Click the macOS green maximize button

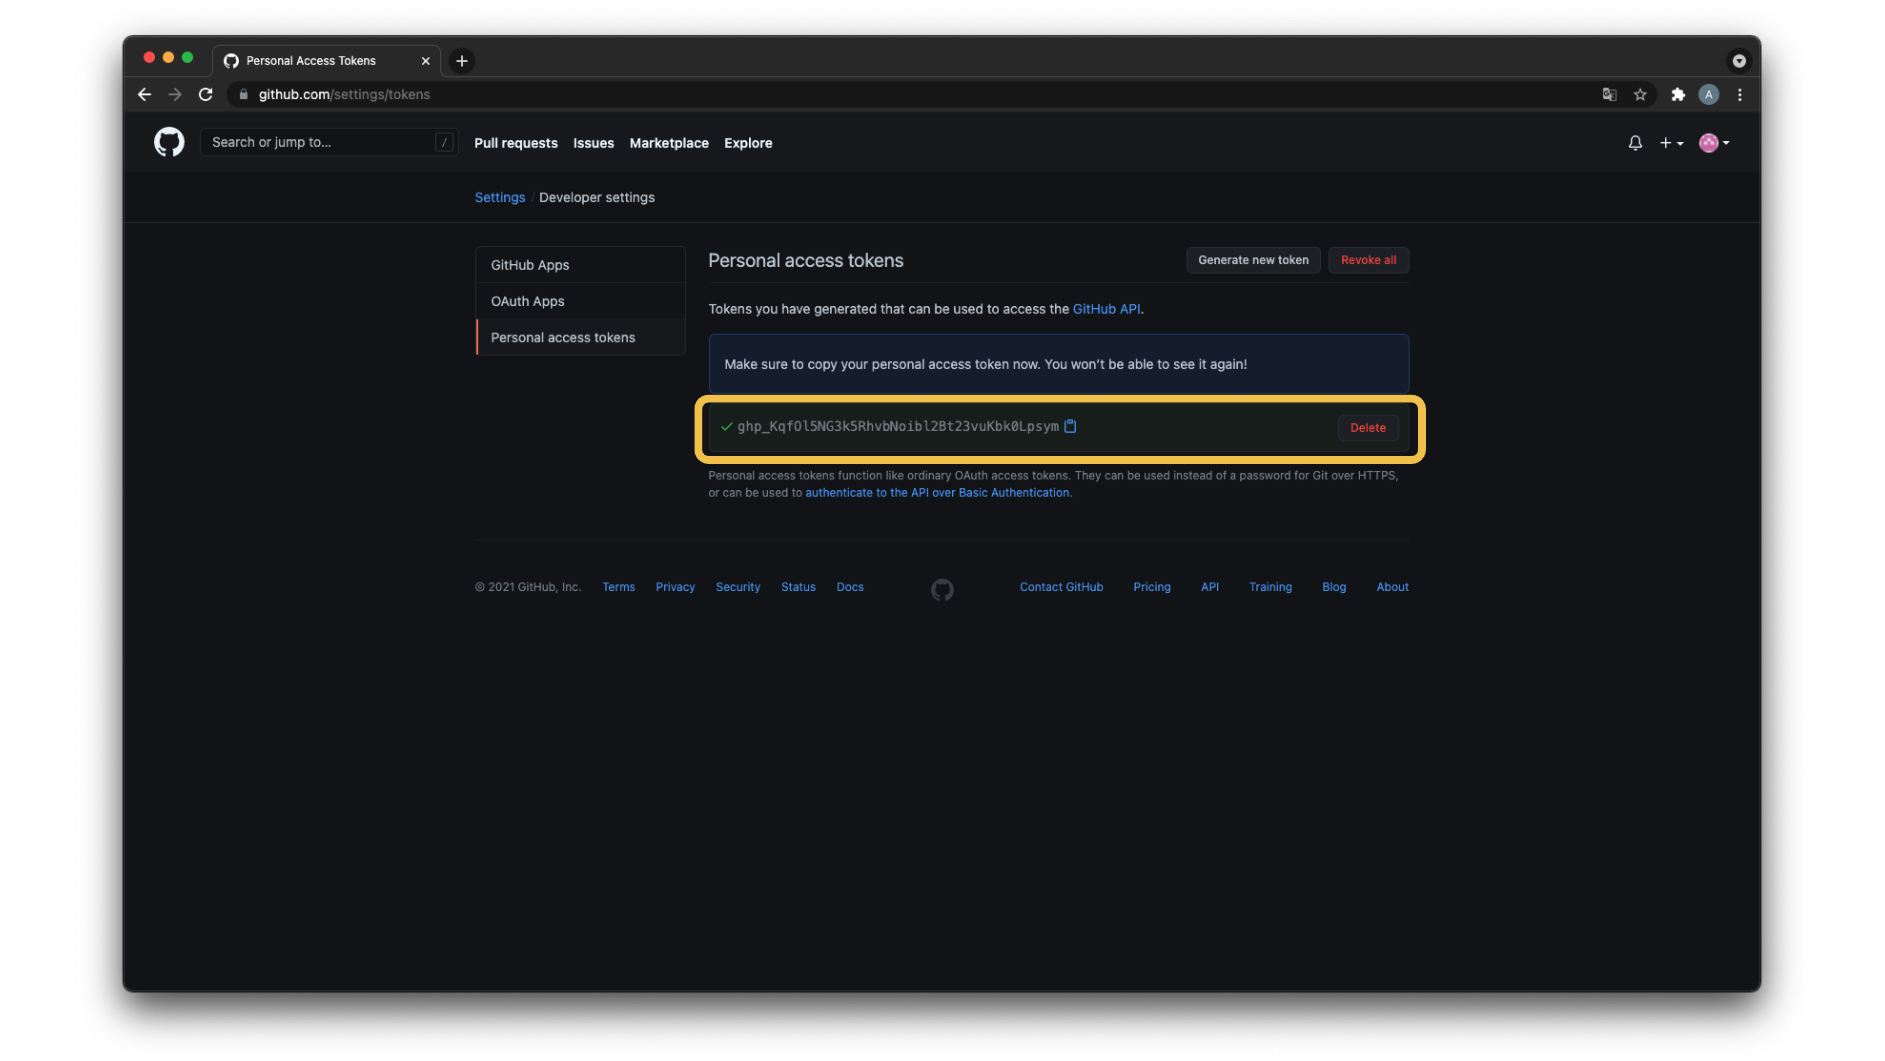(187, 58)
